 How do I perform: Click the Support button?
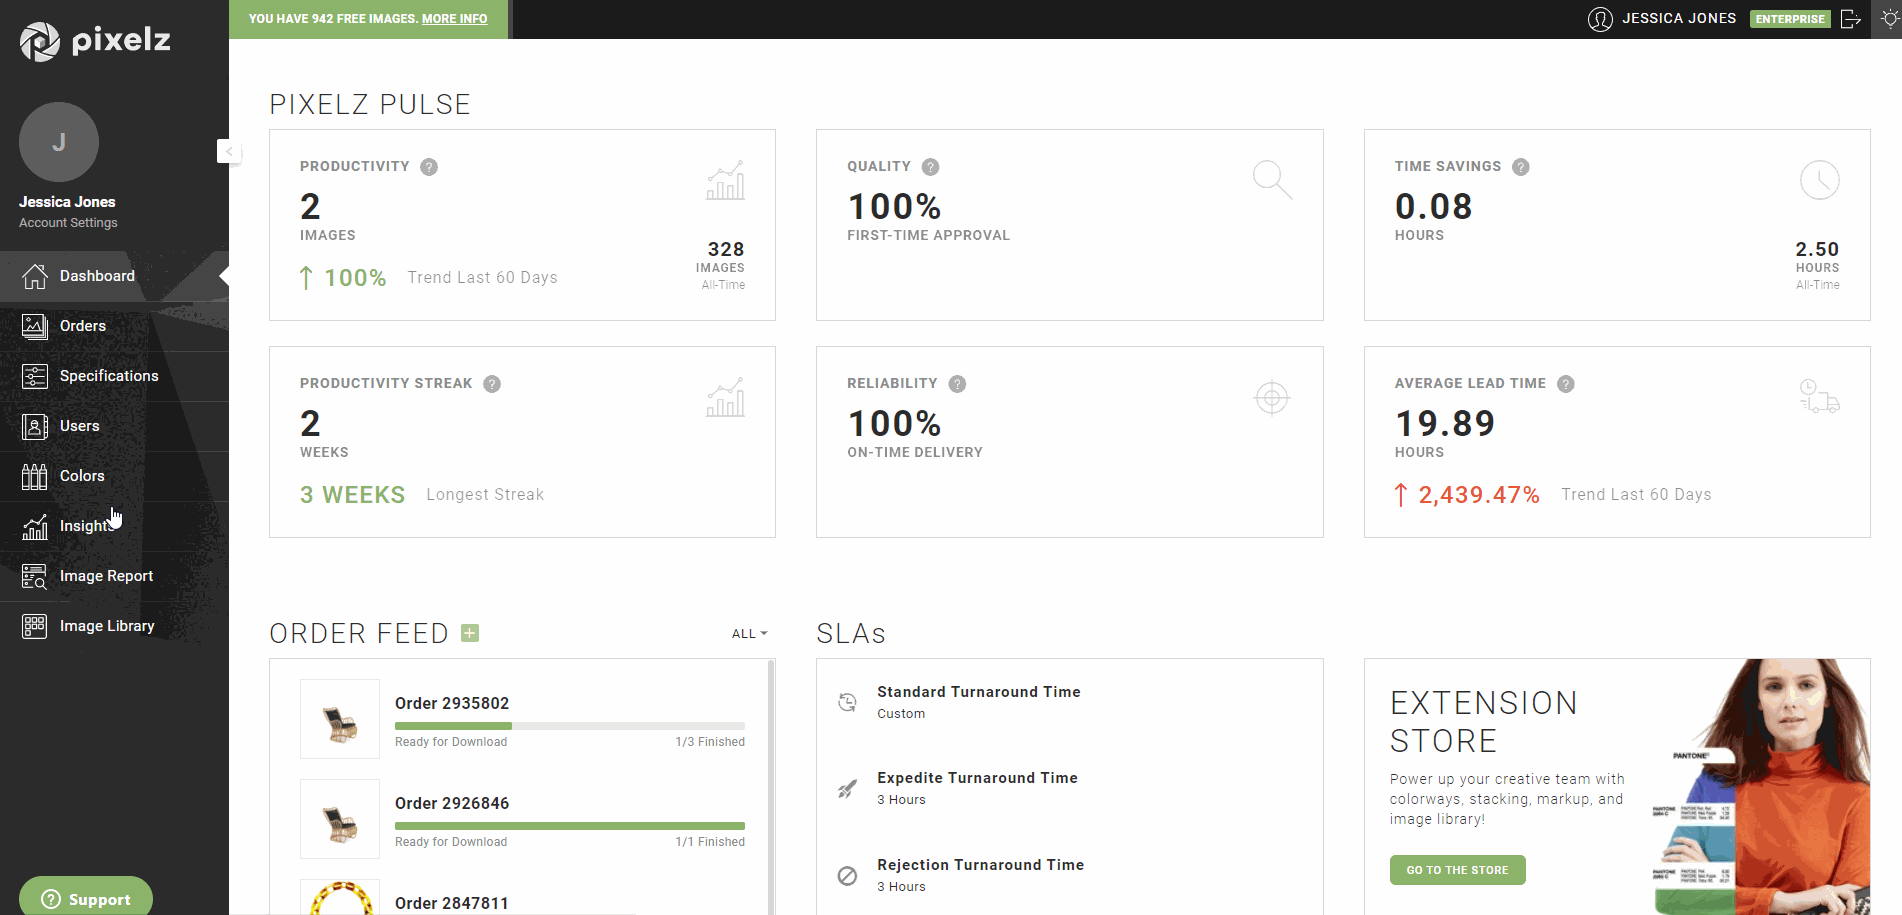coord(86,899)
